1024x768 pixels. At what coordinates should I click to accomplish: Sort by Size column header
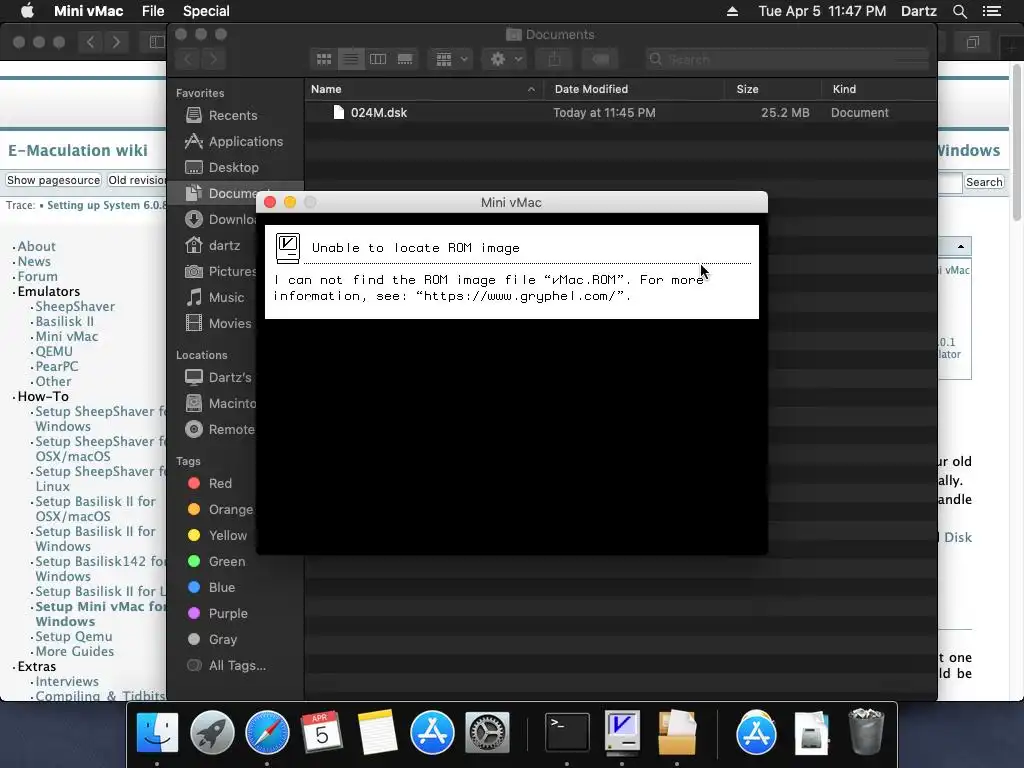[x=773, y=89]
